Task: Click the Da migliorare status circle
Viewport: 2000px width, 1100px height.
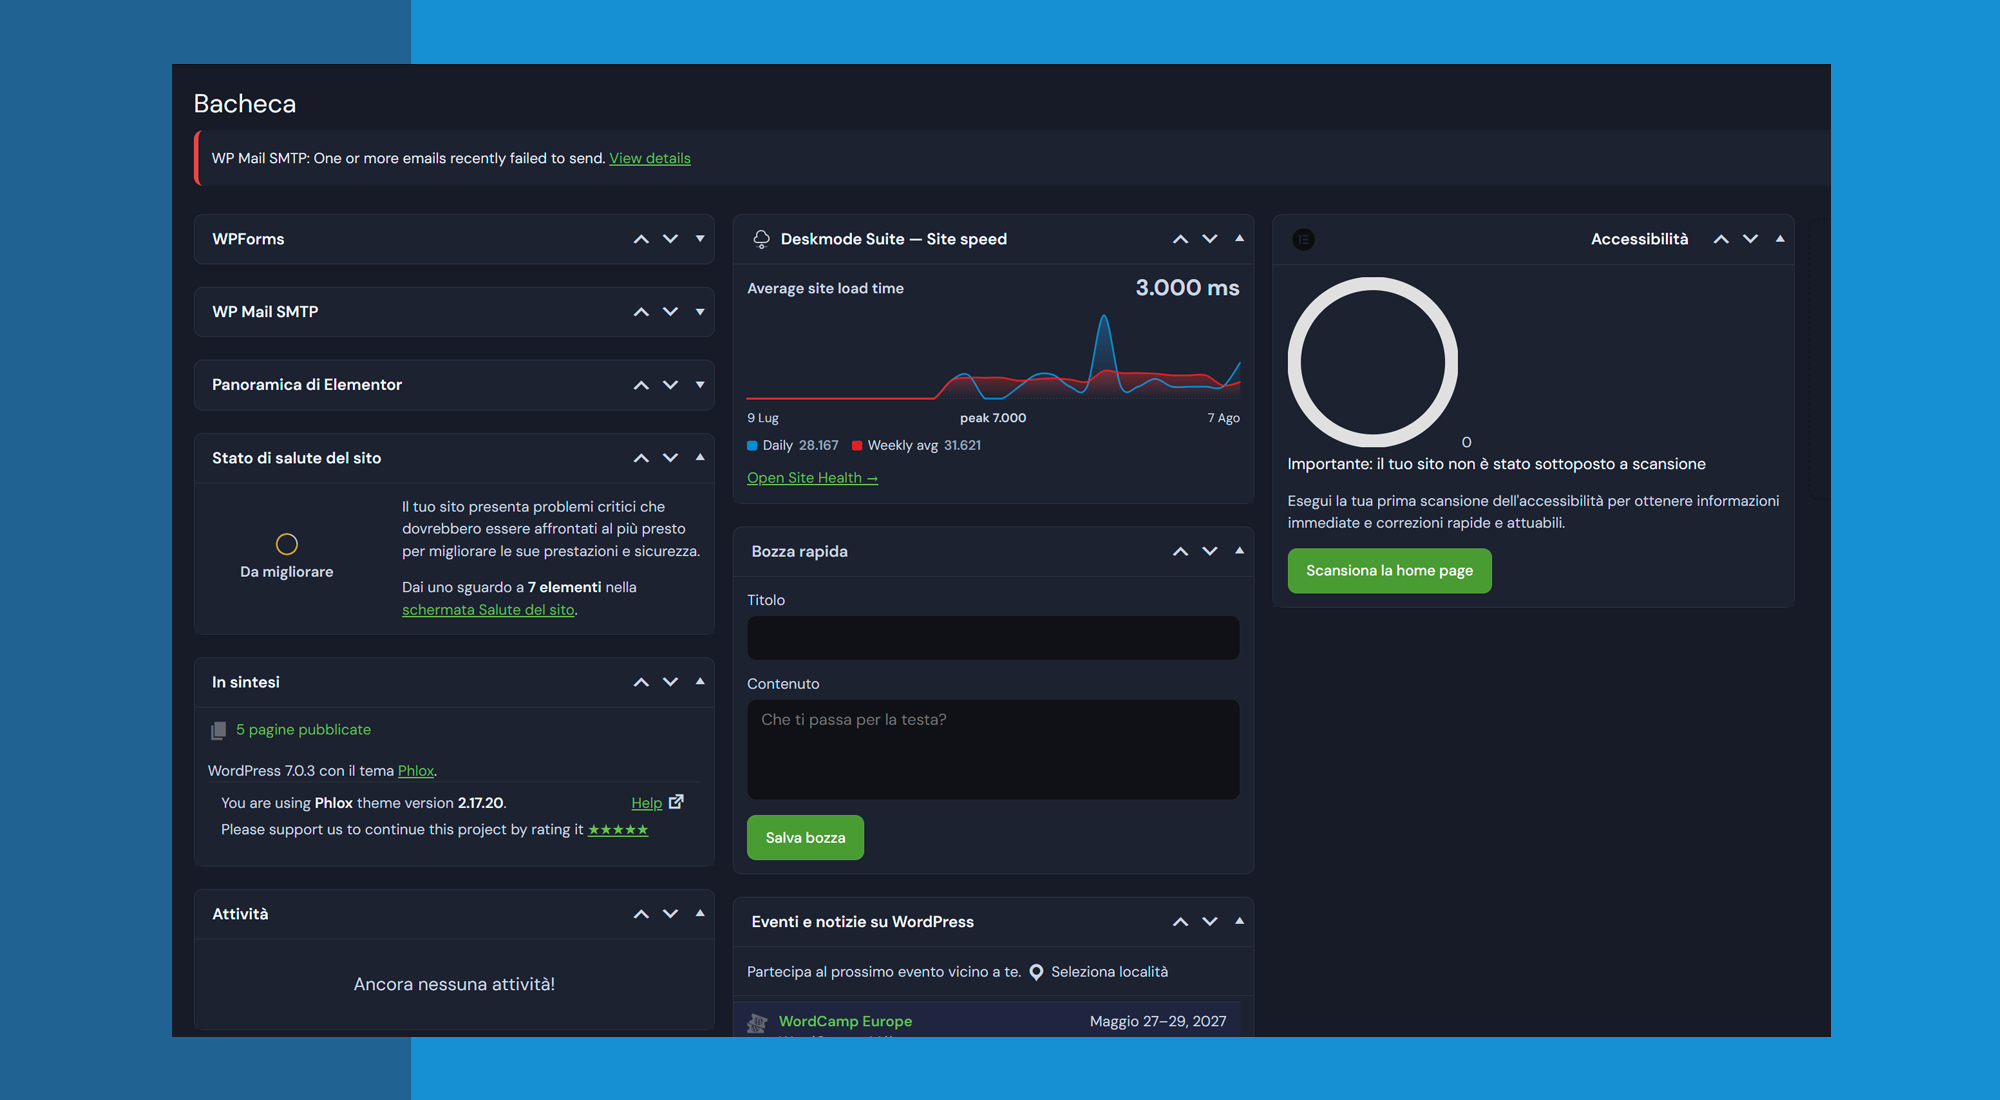Action: tap(287, 544)
